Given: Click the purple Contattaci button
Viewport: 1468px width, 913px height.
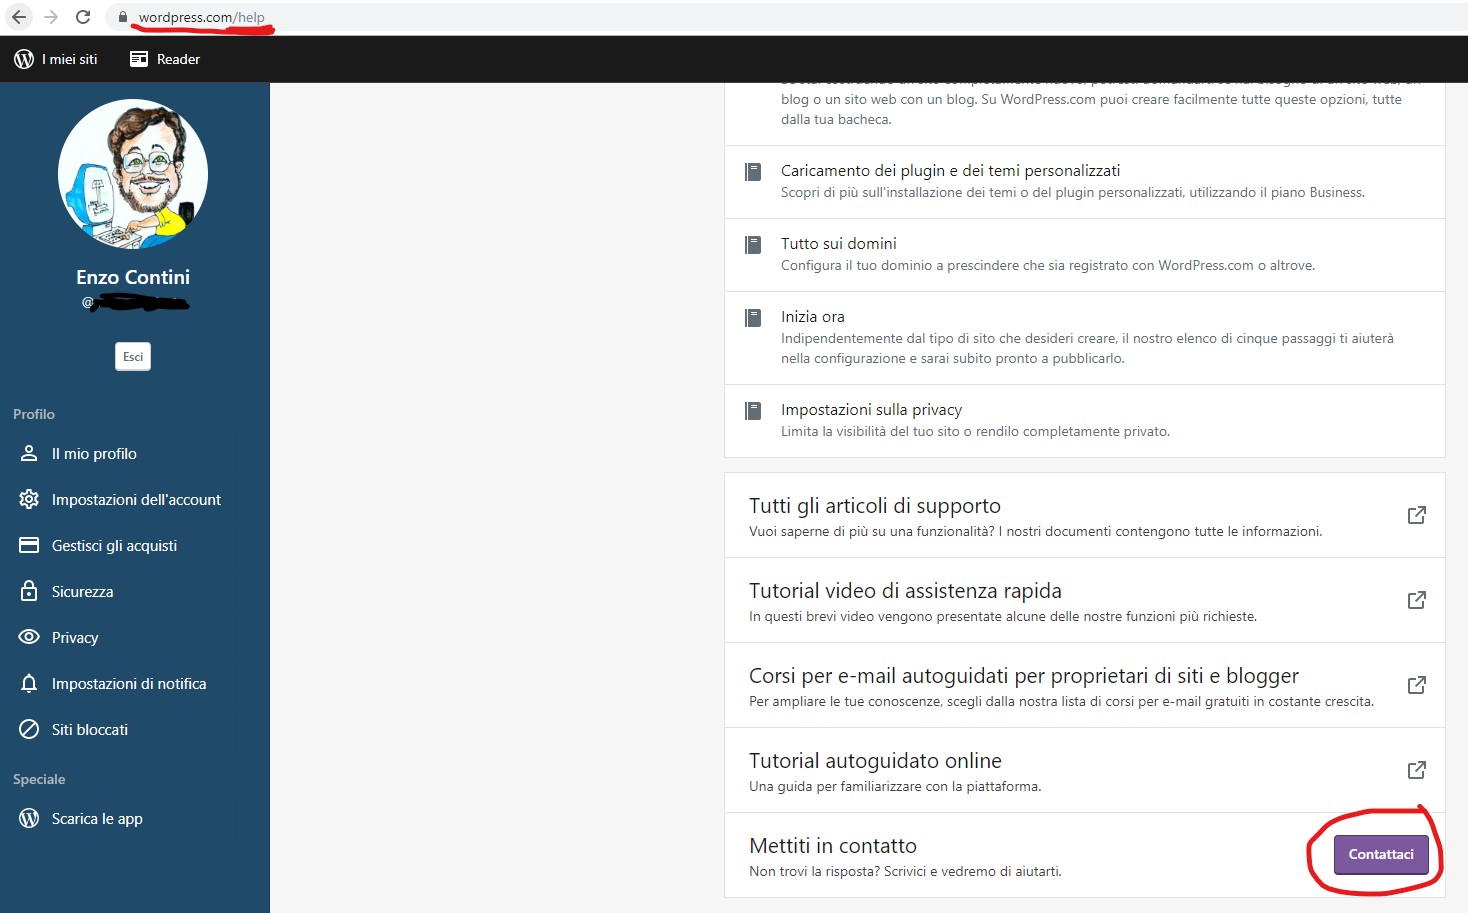Looking at the screenshot, I should (x=1380, y=855).
